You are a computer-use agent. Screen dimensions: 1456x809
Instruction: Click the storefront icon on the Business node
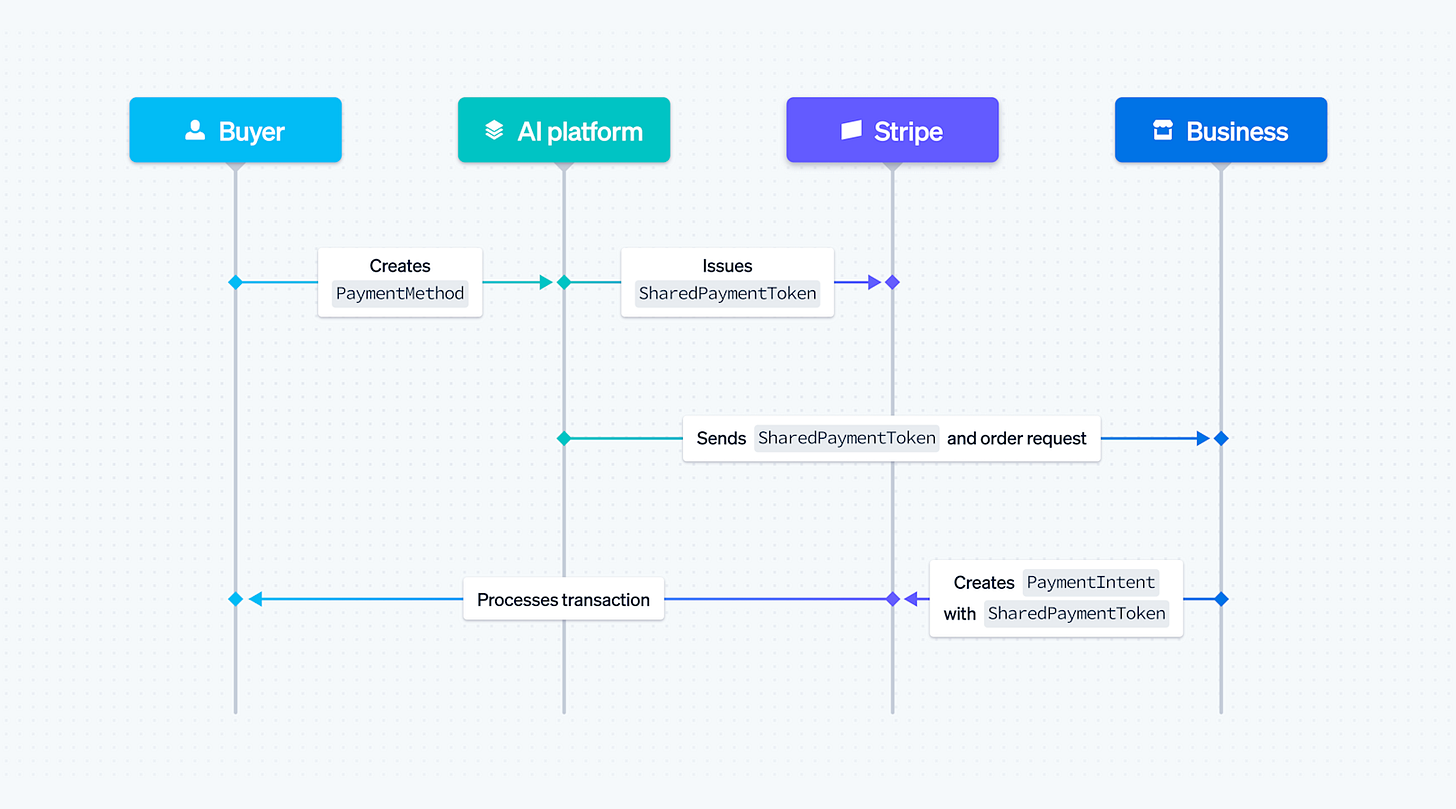click(1161, 129)
